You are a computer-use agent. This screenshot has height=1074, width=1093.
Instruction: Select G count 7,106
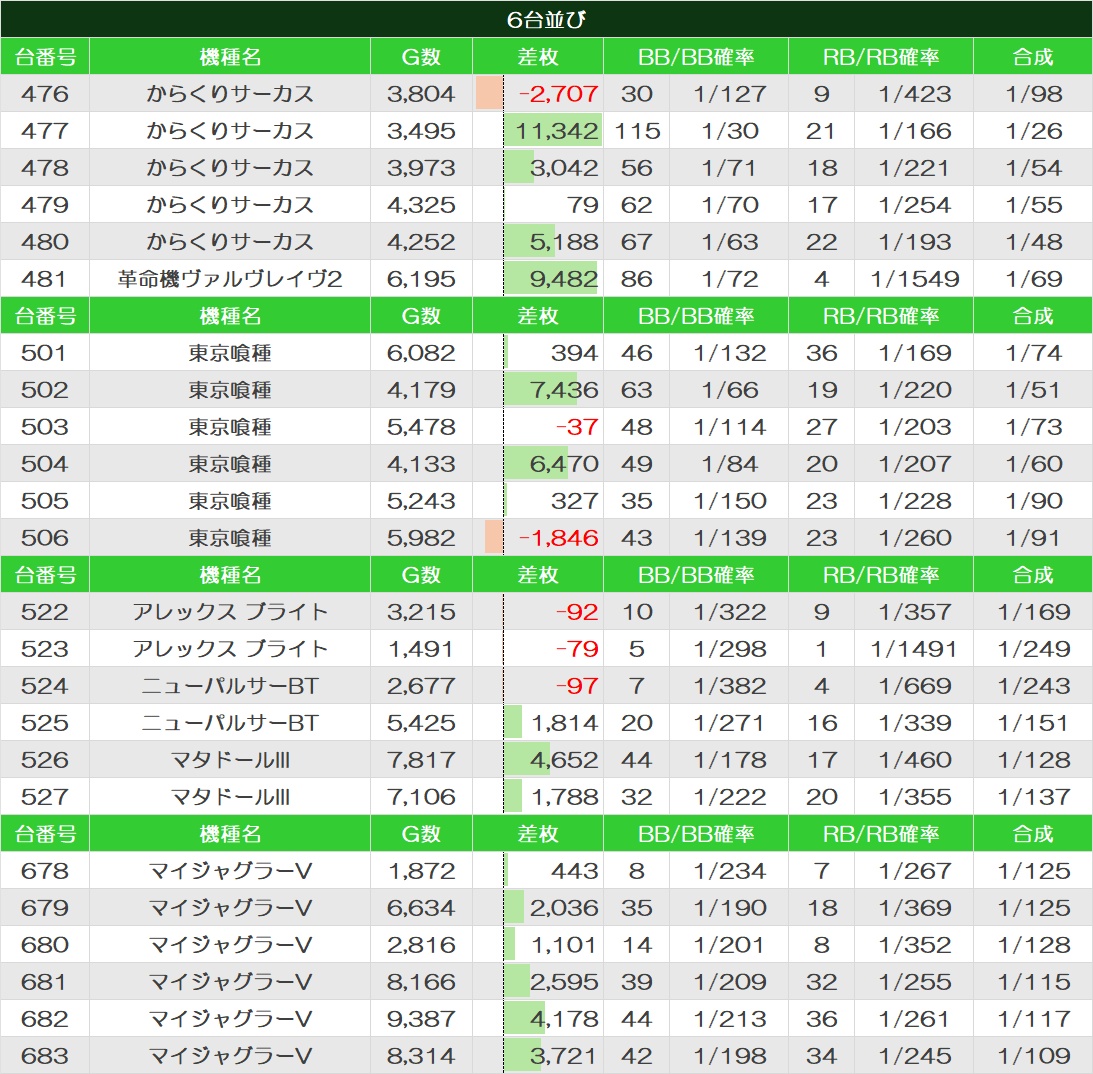tap(421, 797)
